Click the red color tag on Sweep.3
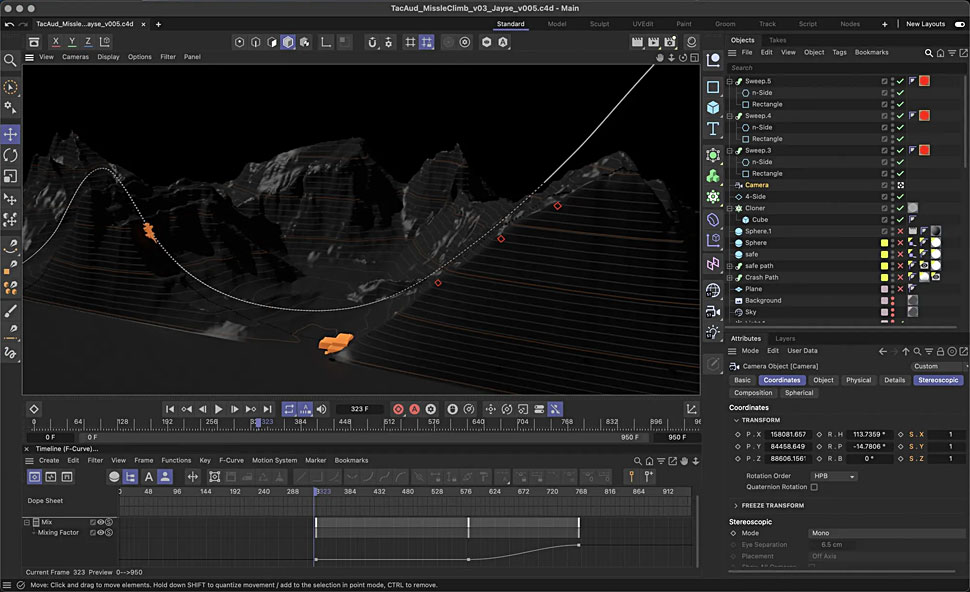Viewport: 970px width, 592px height. pos(924,150)
